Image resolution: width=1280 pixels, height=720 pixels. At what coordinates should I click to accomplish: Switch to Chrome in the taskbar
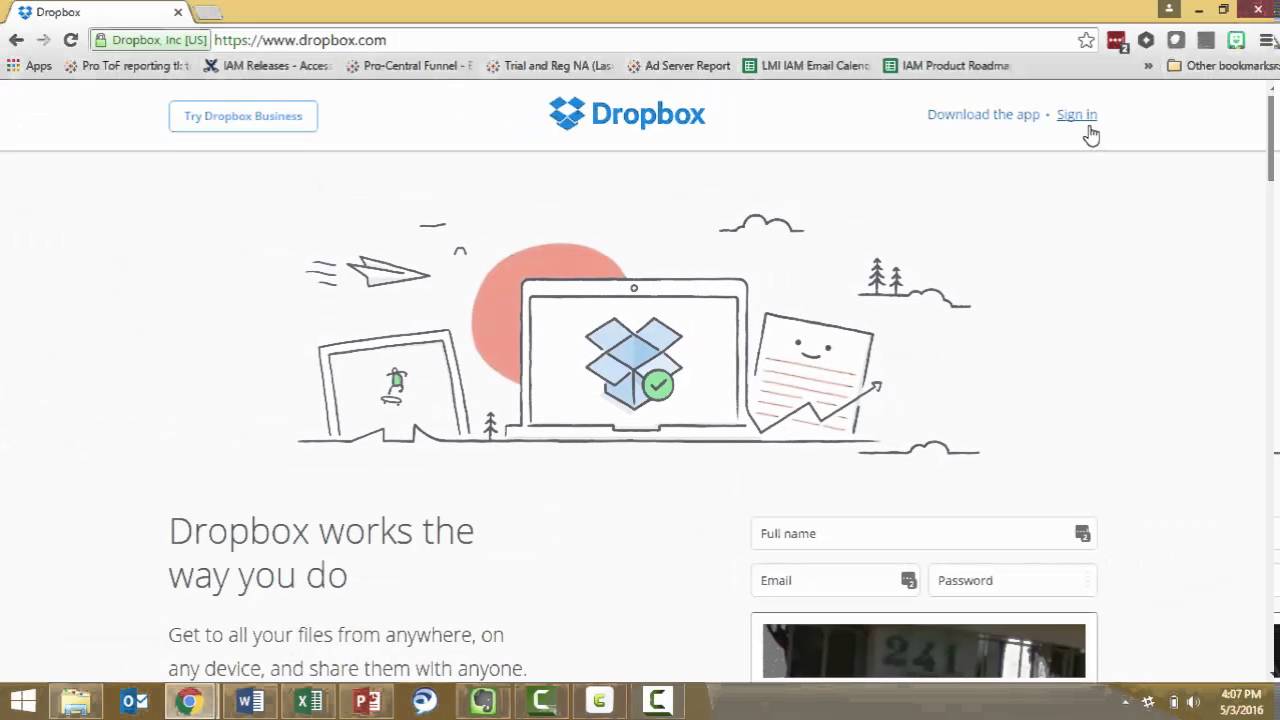tap(189, 701)
